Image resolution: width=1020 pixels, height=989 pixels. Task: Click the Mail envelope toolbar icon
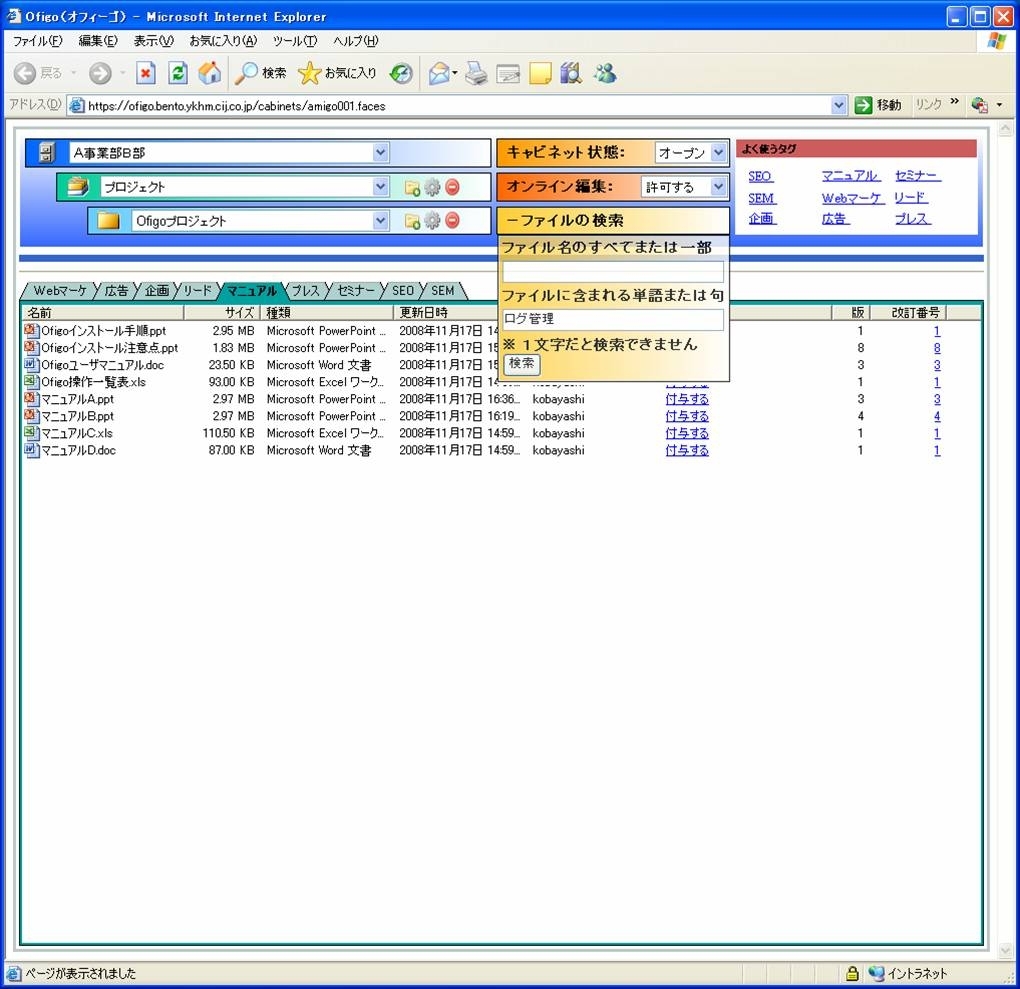pyautogui.click(x=440, y=73)
